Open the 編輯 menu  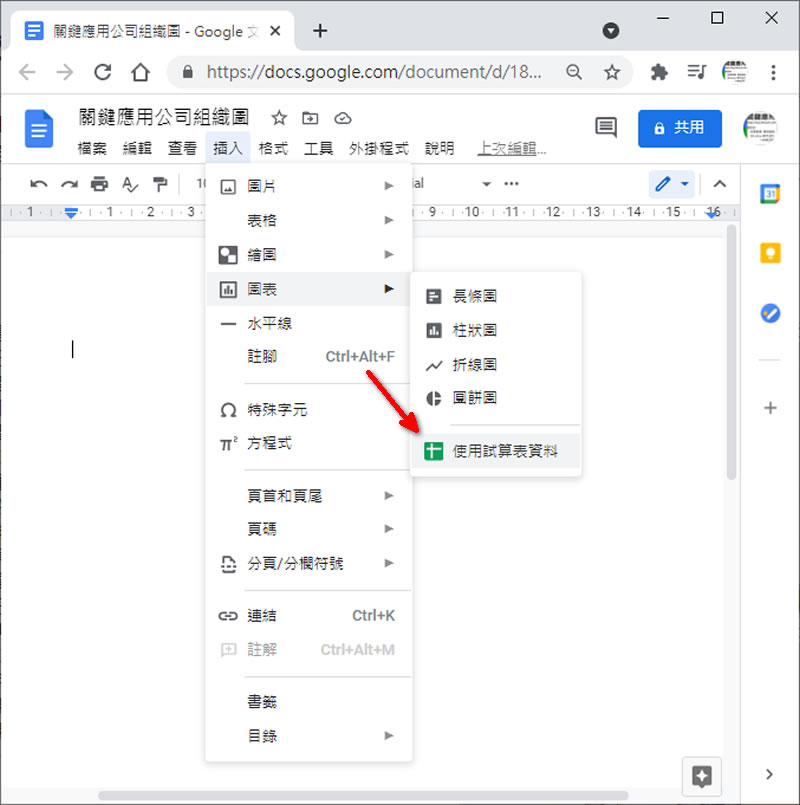(x=137, y=148)
